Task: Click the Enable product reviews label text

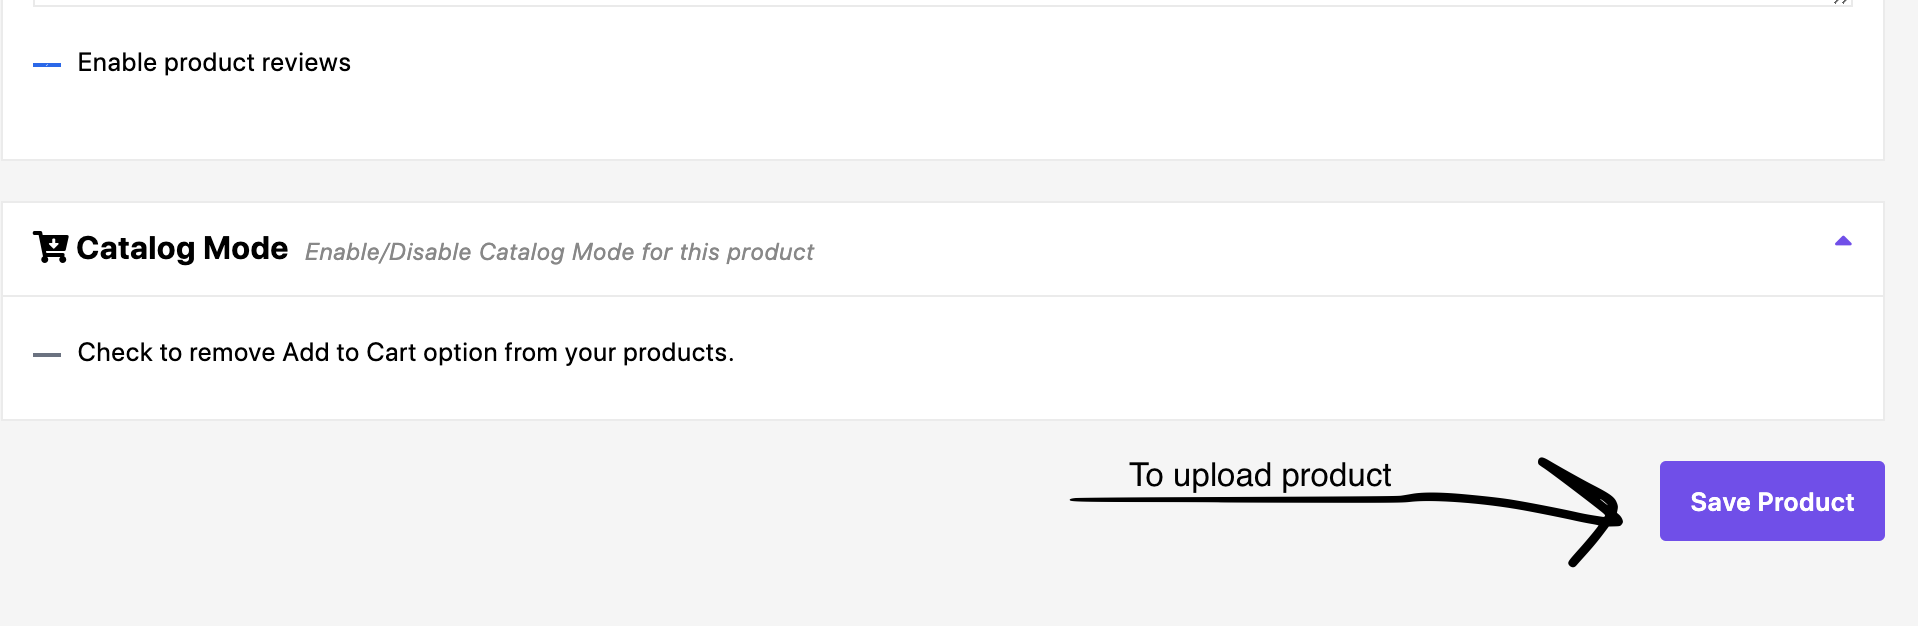Action: pyautogui.click(x=214, y=62)
